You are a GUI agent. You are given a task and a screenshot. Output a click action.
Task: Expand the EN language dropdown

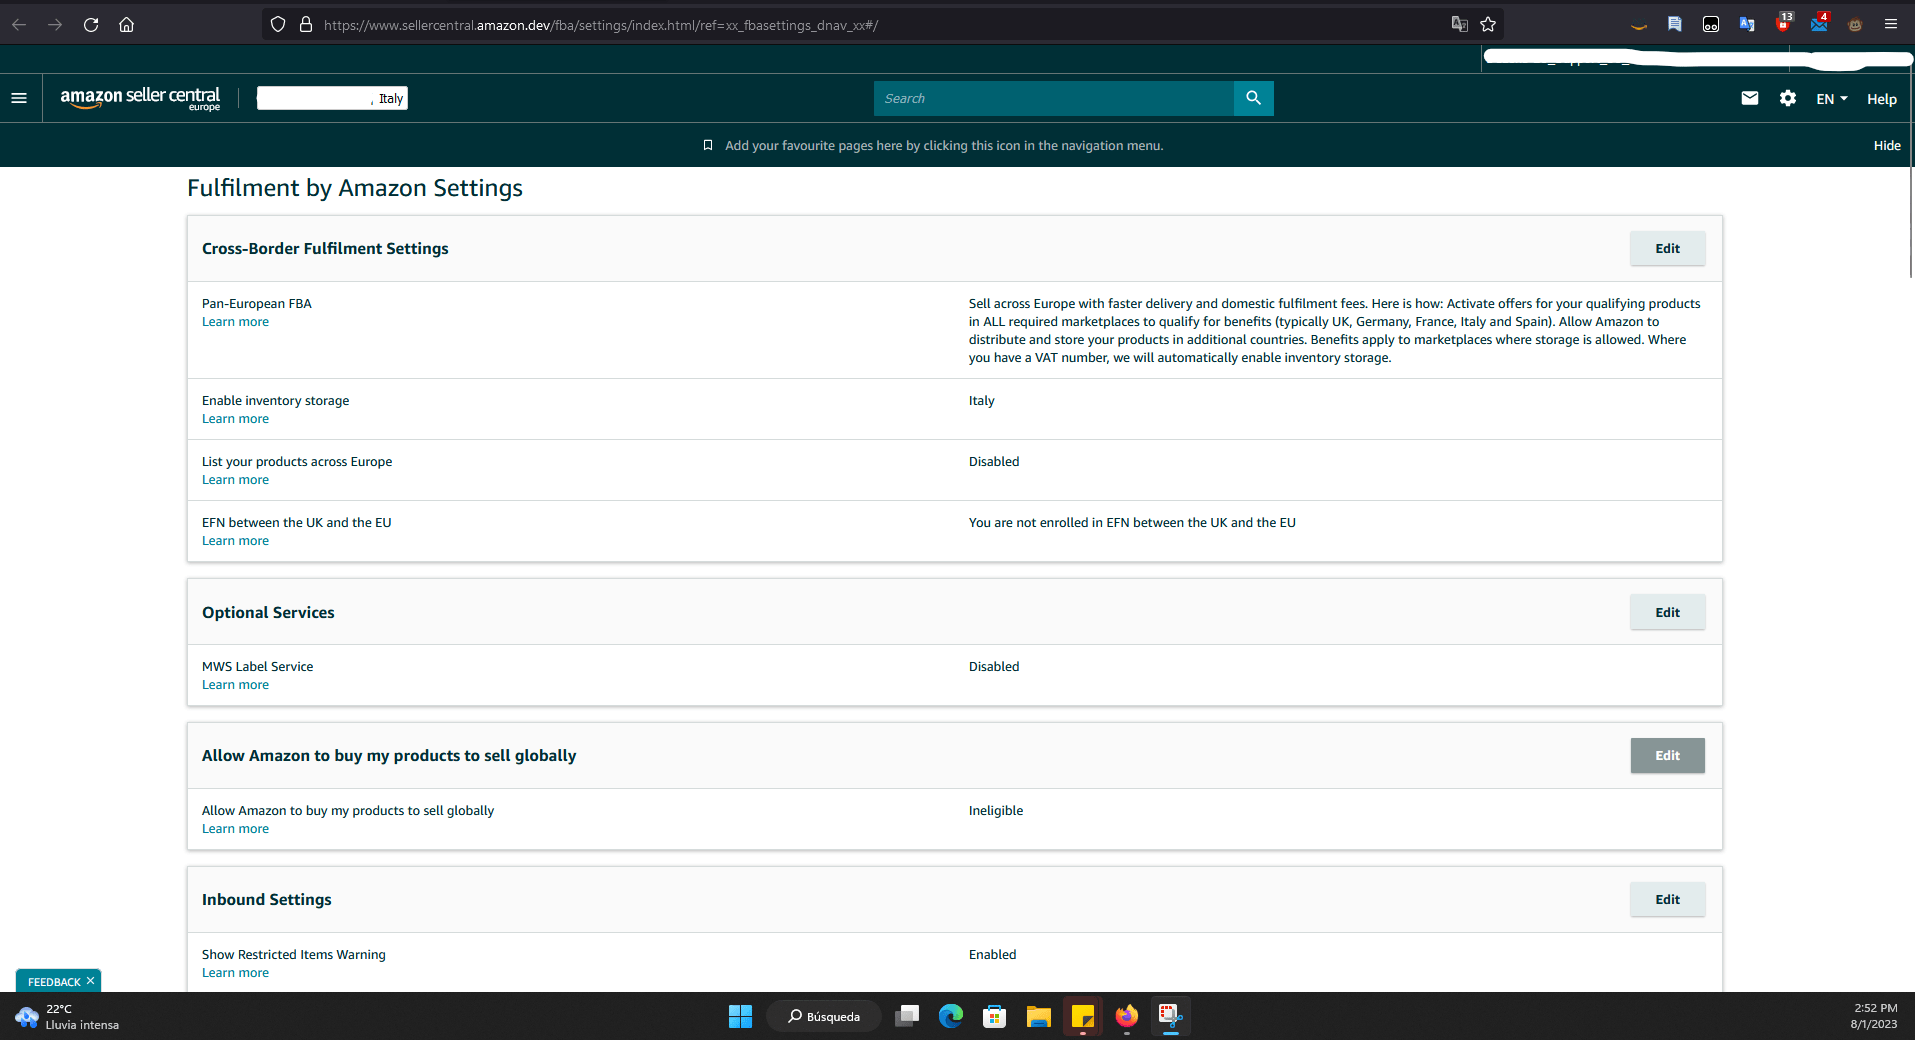(1831, 99)
